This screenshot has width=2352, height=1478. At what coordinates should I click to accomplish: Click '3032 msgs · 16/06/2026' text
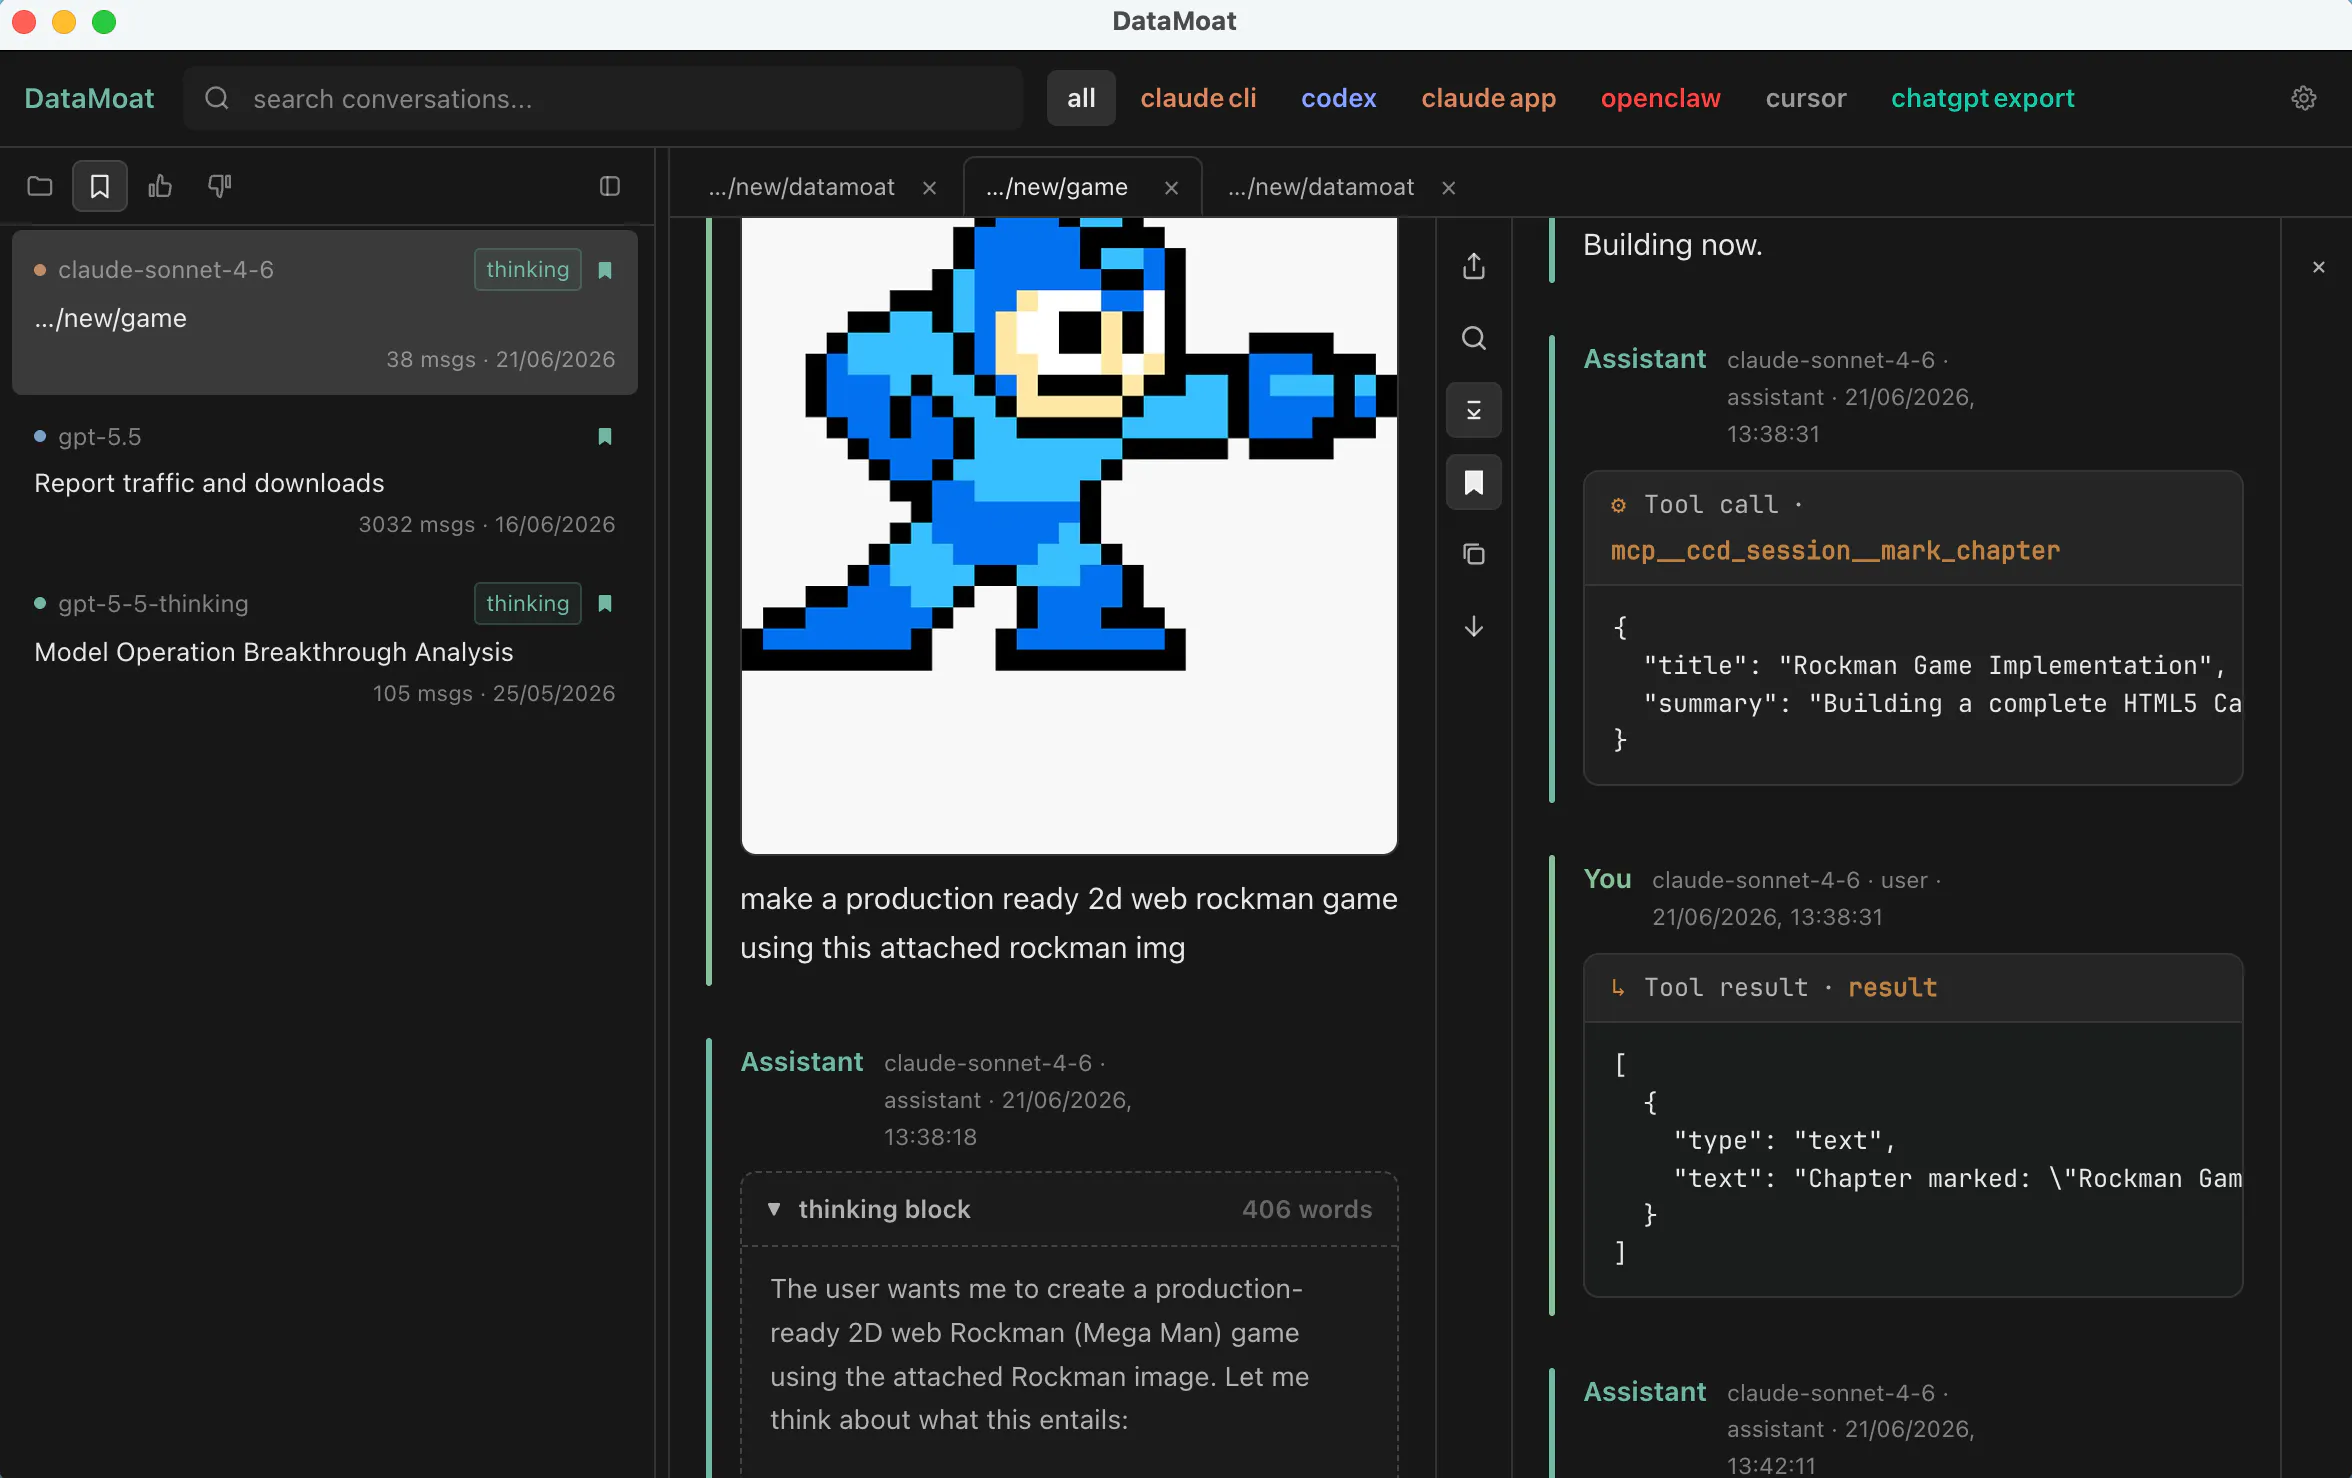click(487, 524)
